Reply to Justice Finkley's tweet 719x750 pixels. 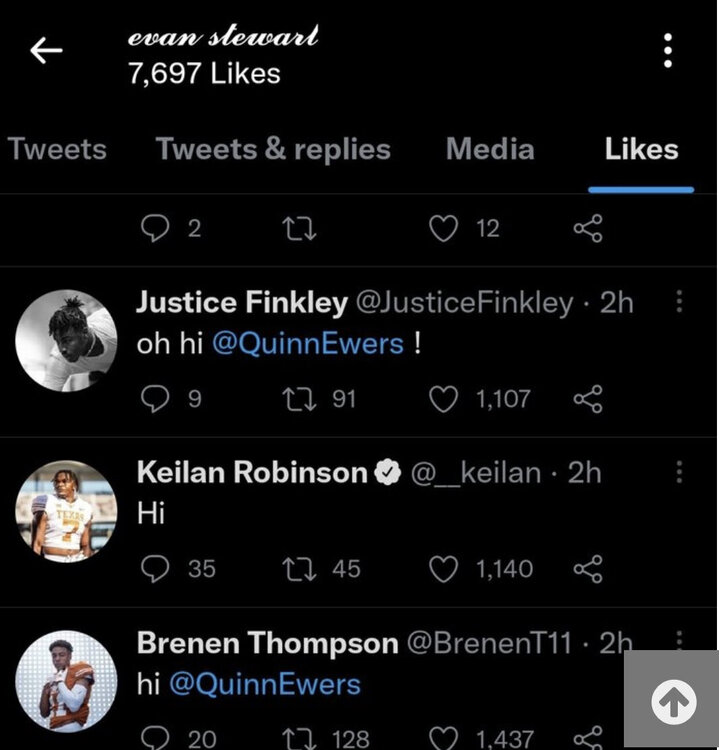tap(155, 400)
